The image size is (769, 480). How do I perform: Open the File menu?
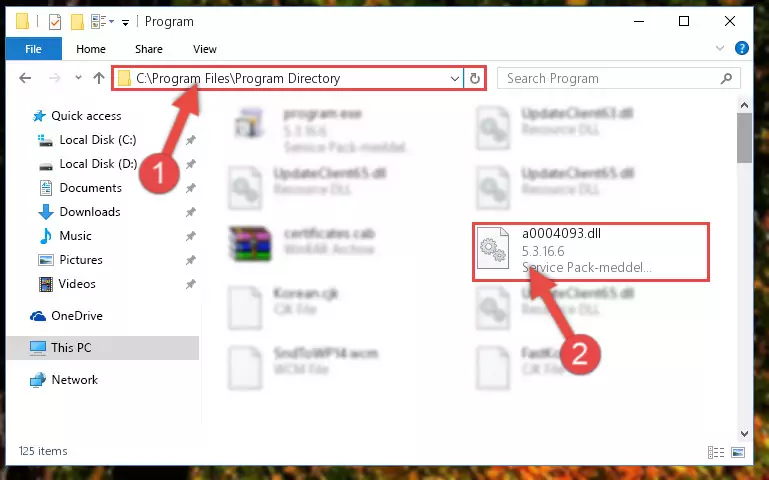[33, 49]
